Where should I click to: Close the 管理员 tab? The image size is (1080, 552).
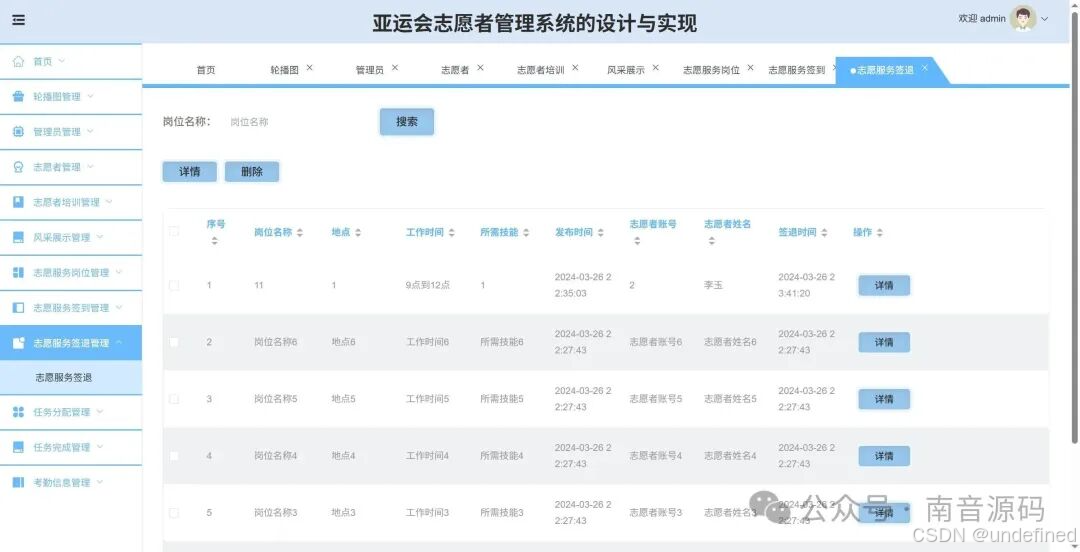click(x=395, y=68)
